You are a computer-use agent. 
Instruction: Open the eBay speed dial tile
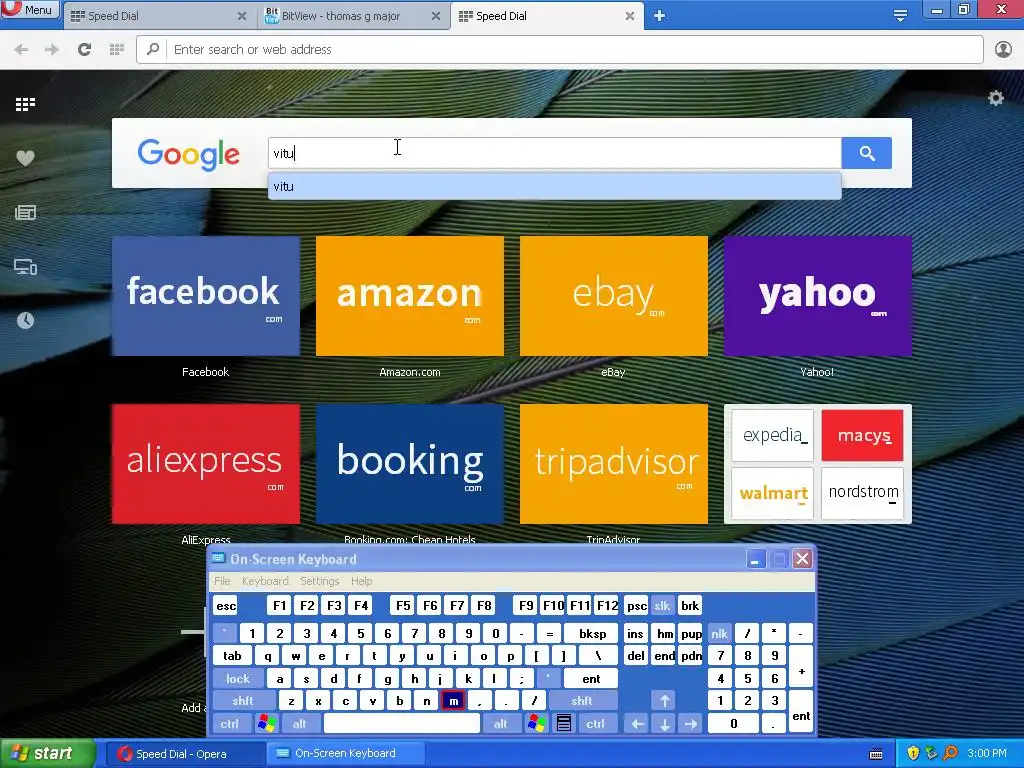point(613,296)
